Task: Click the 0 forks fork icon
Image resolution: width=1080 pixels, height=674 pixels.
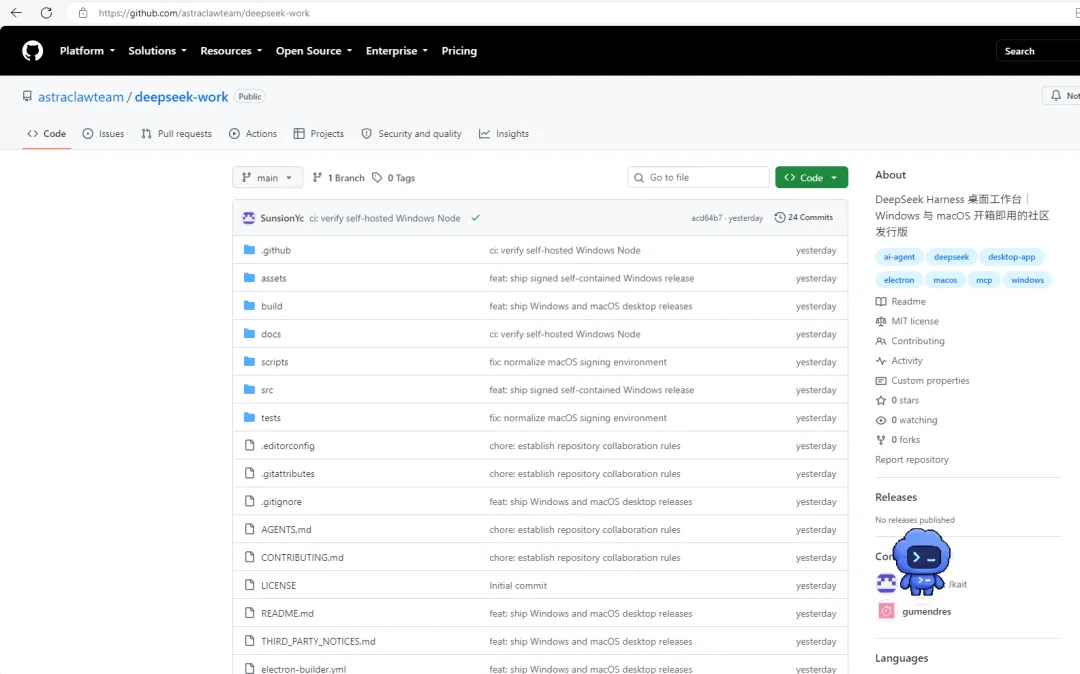Action: point(880,440)
